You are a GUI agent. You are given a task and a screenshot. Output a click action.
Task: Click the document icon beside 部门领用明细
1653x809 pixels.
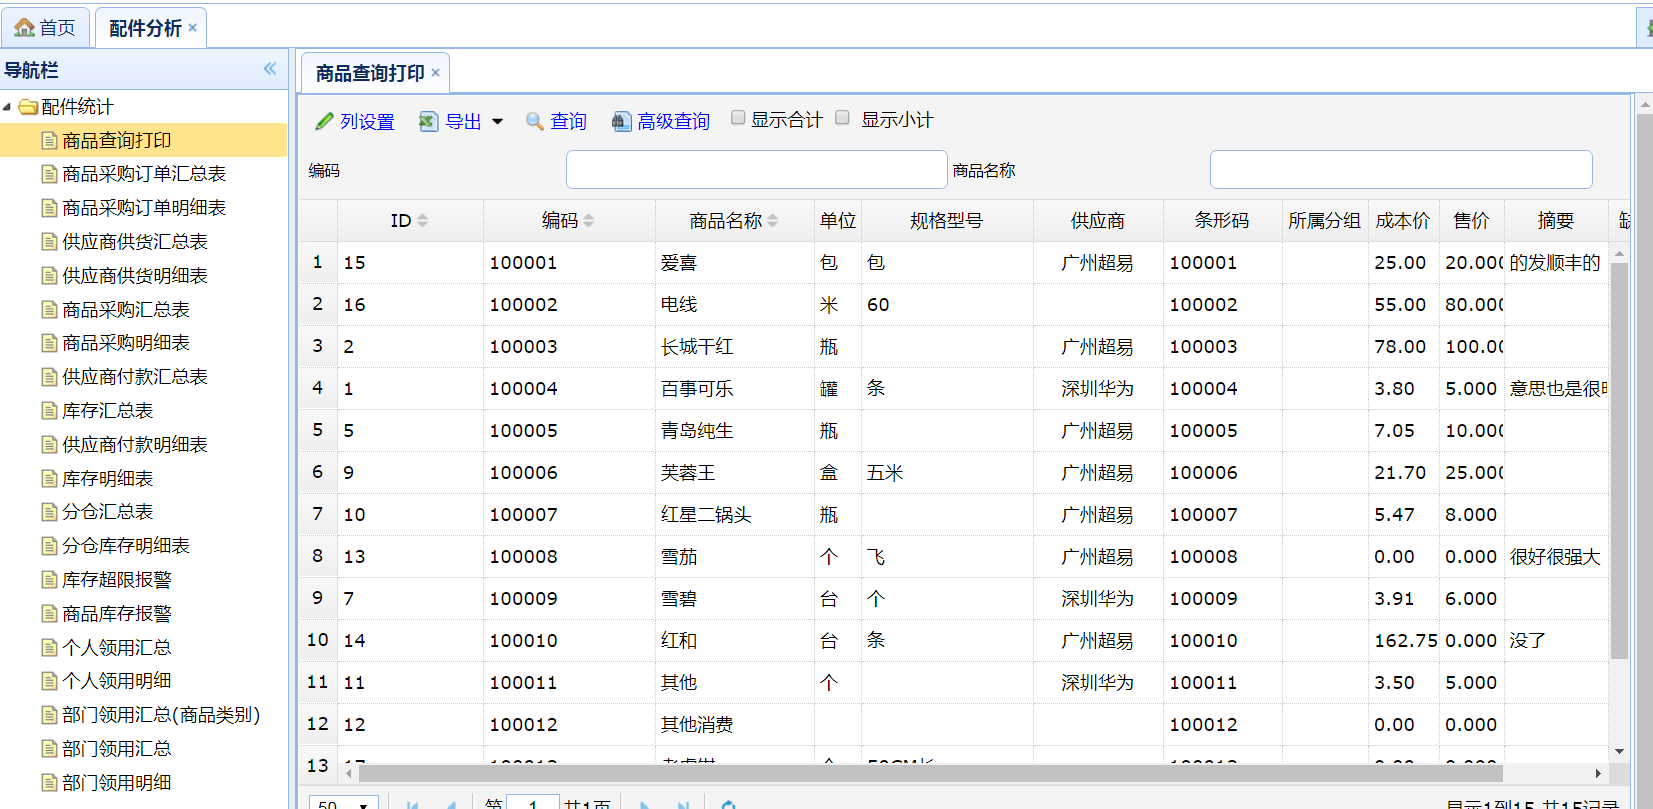click(x=49, y=783)
